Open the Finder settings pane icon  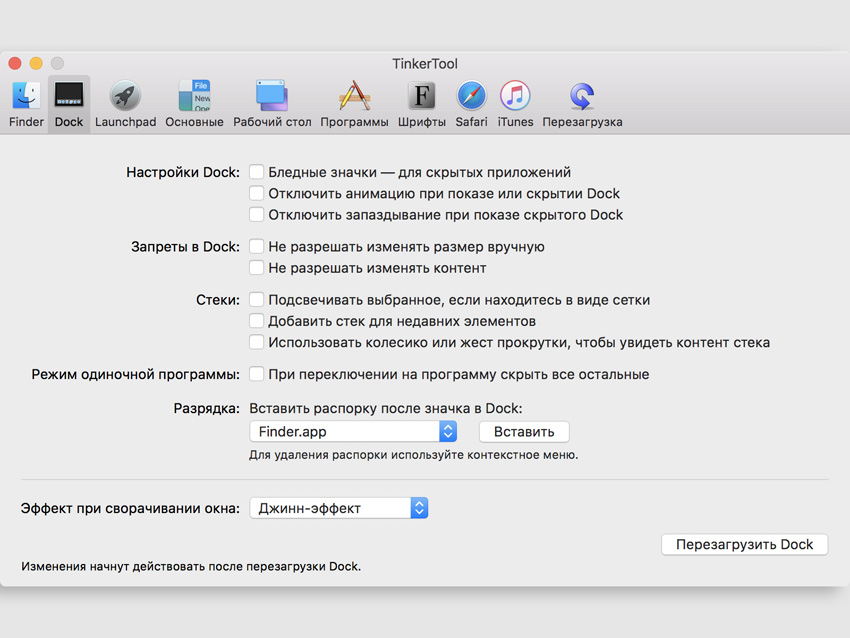(26, 97)
